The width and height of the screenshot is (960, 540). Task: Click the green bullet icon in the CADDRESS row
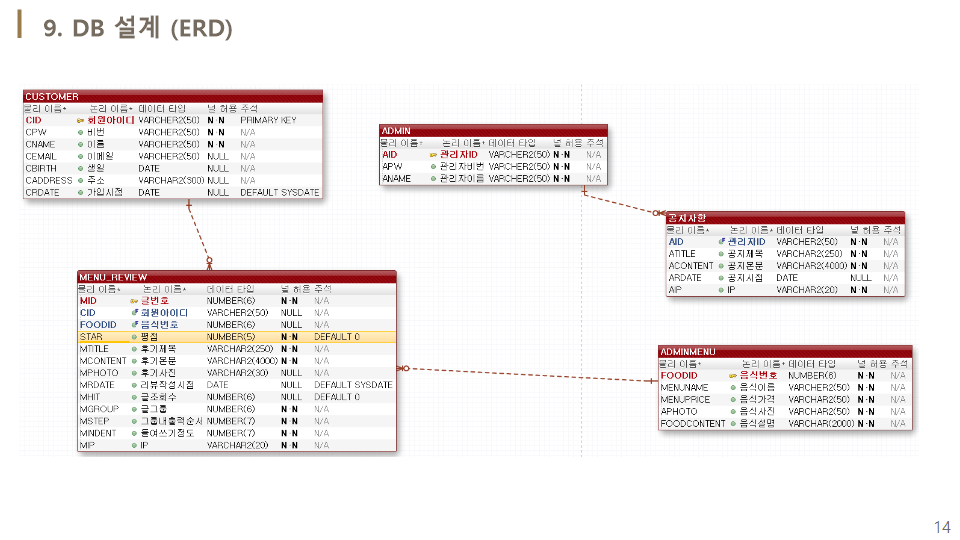click(80, 181)
